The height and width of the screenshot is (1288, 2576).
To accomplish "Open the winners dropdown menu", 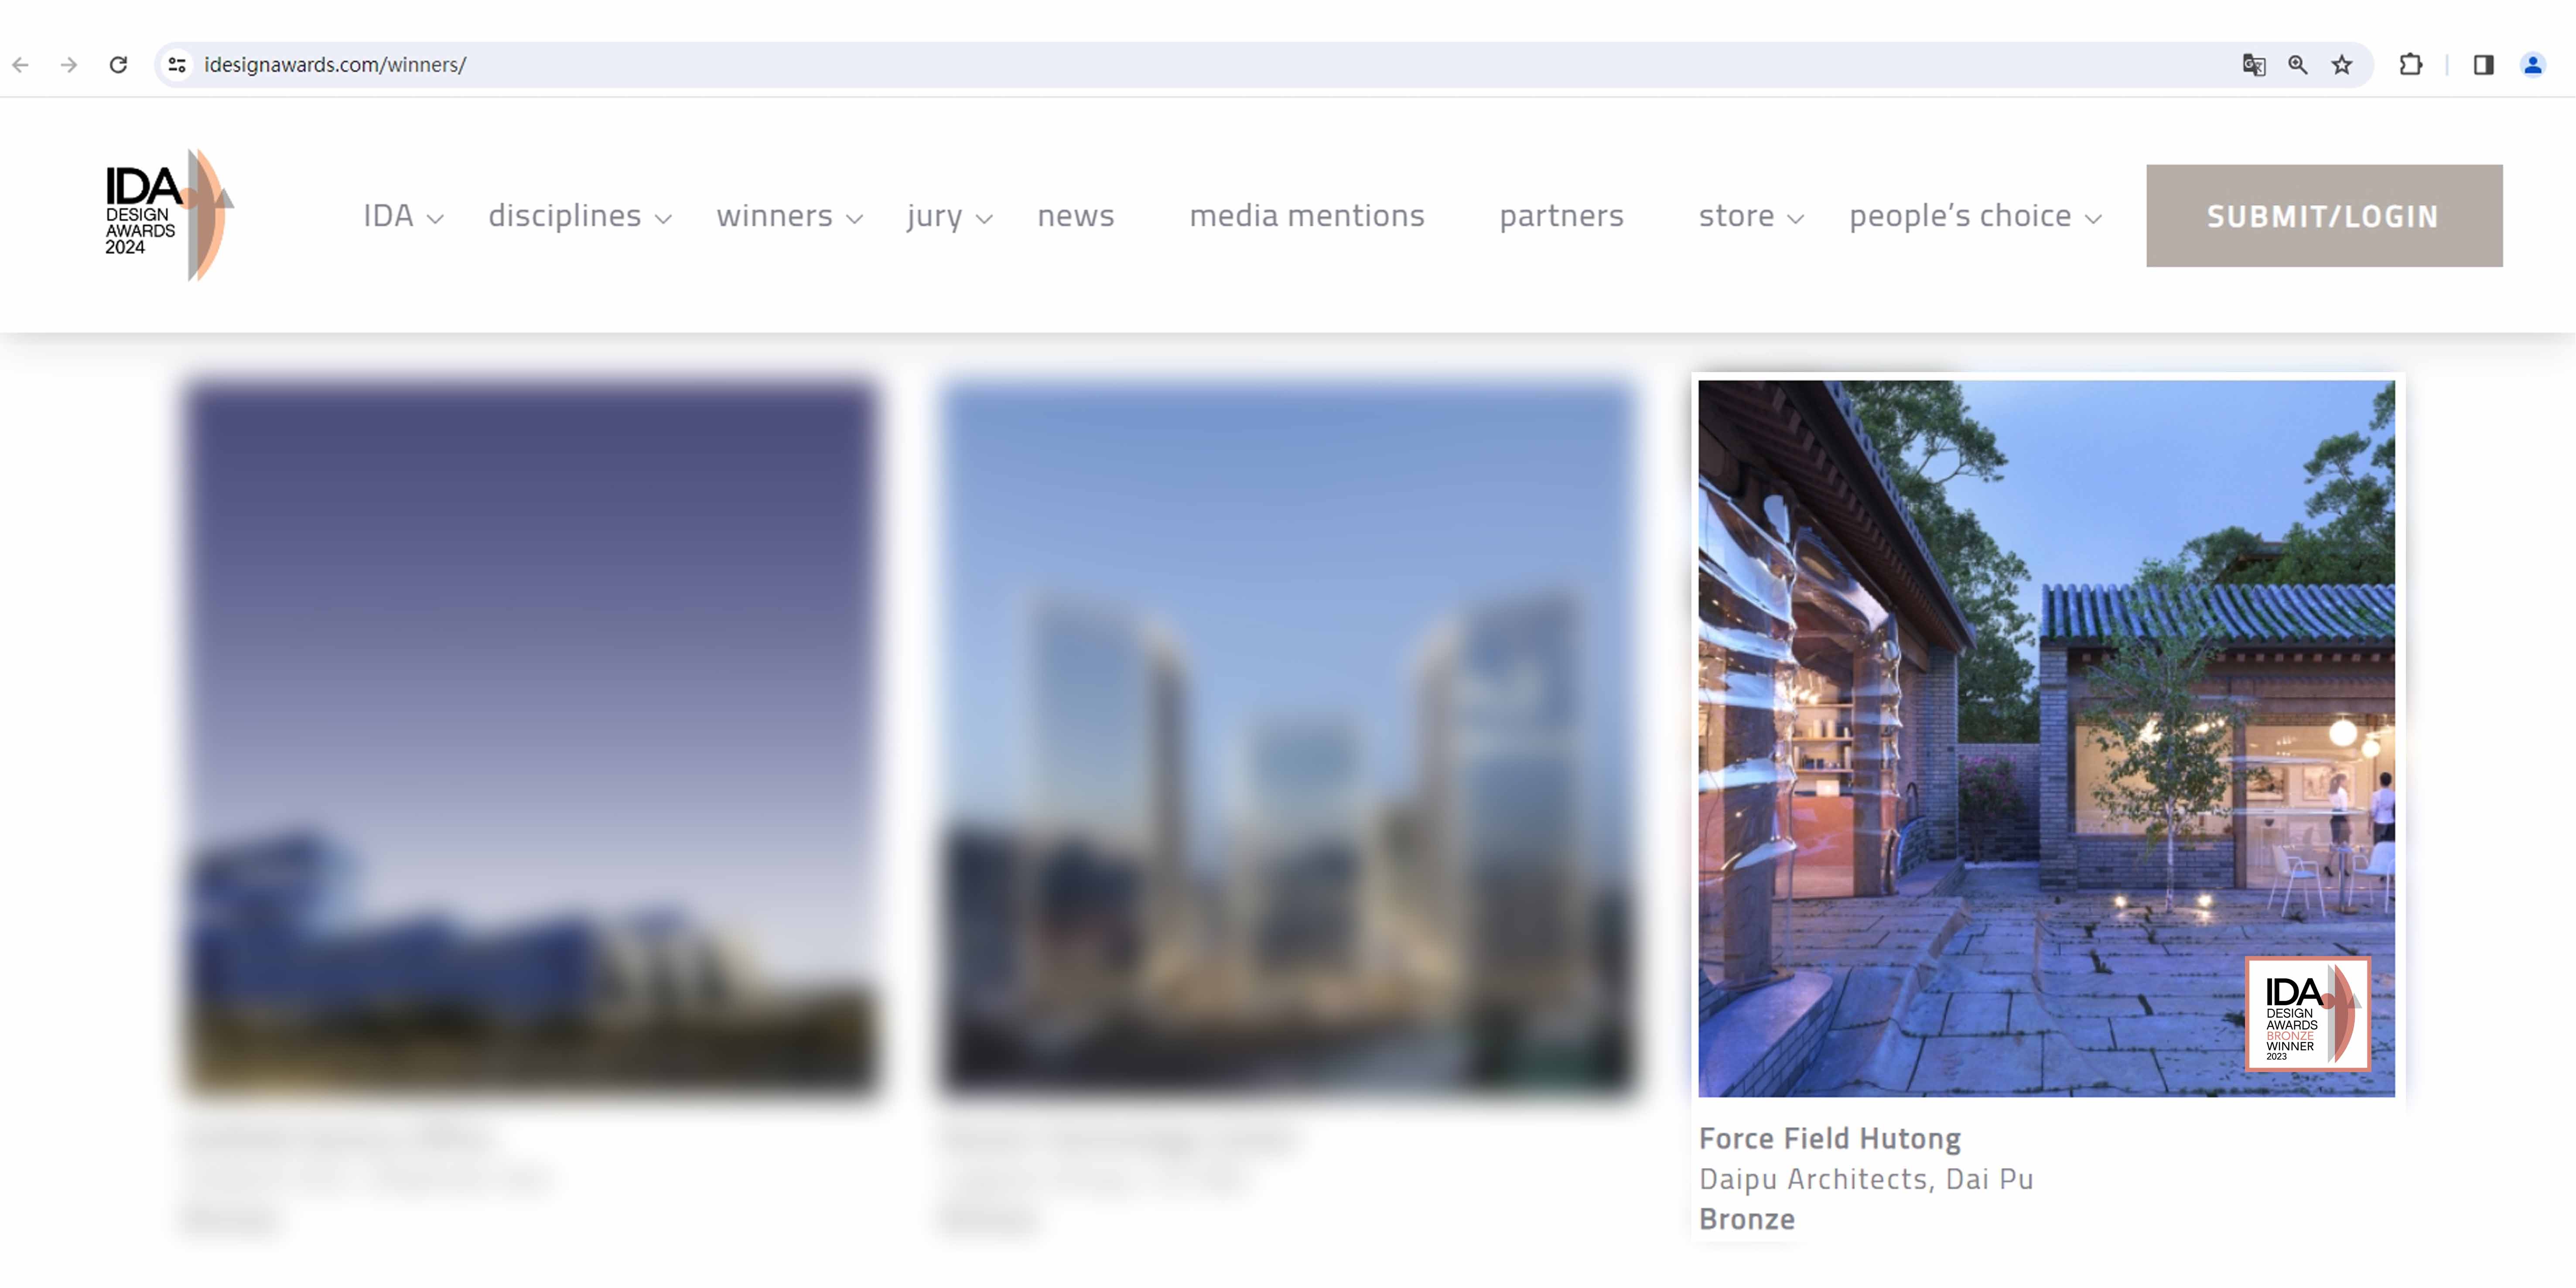I will [x=788, y=216].
